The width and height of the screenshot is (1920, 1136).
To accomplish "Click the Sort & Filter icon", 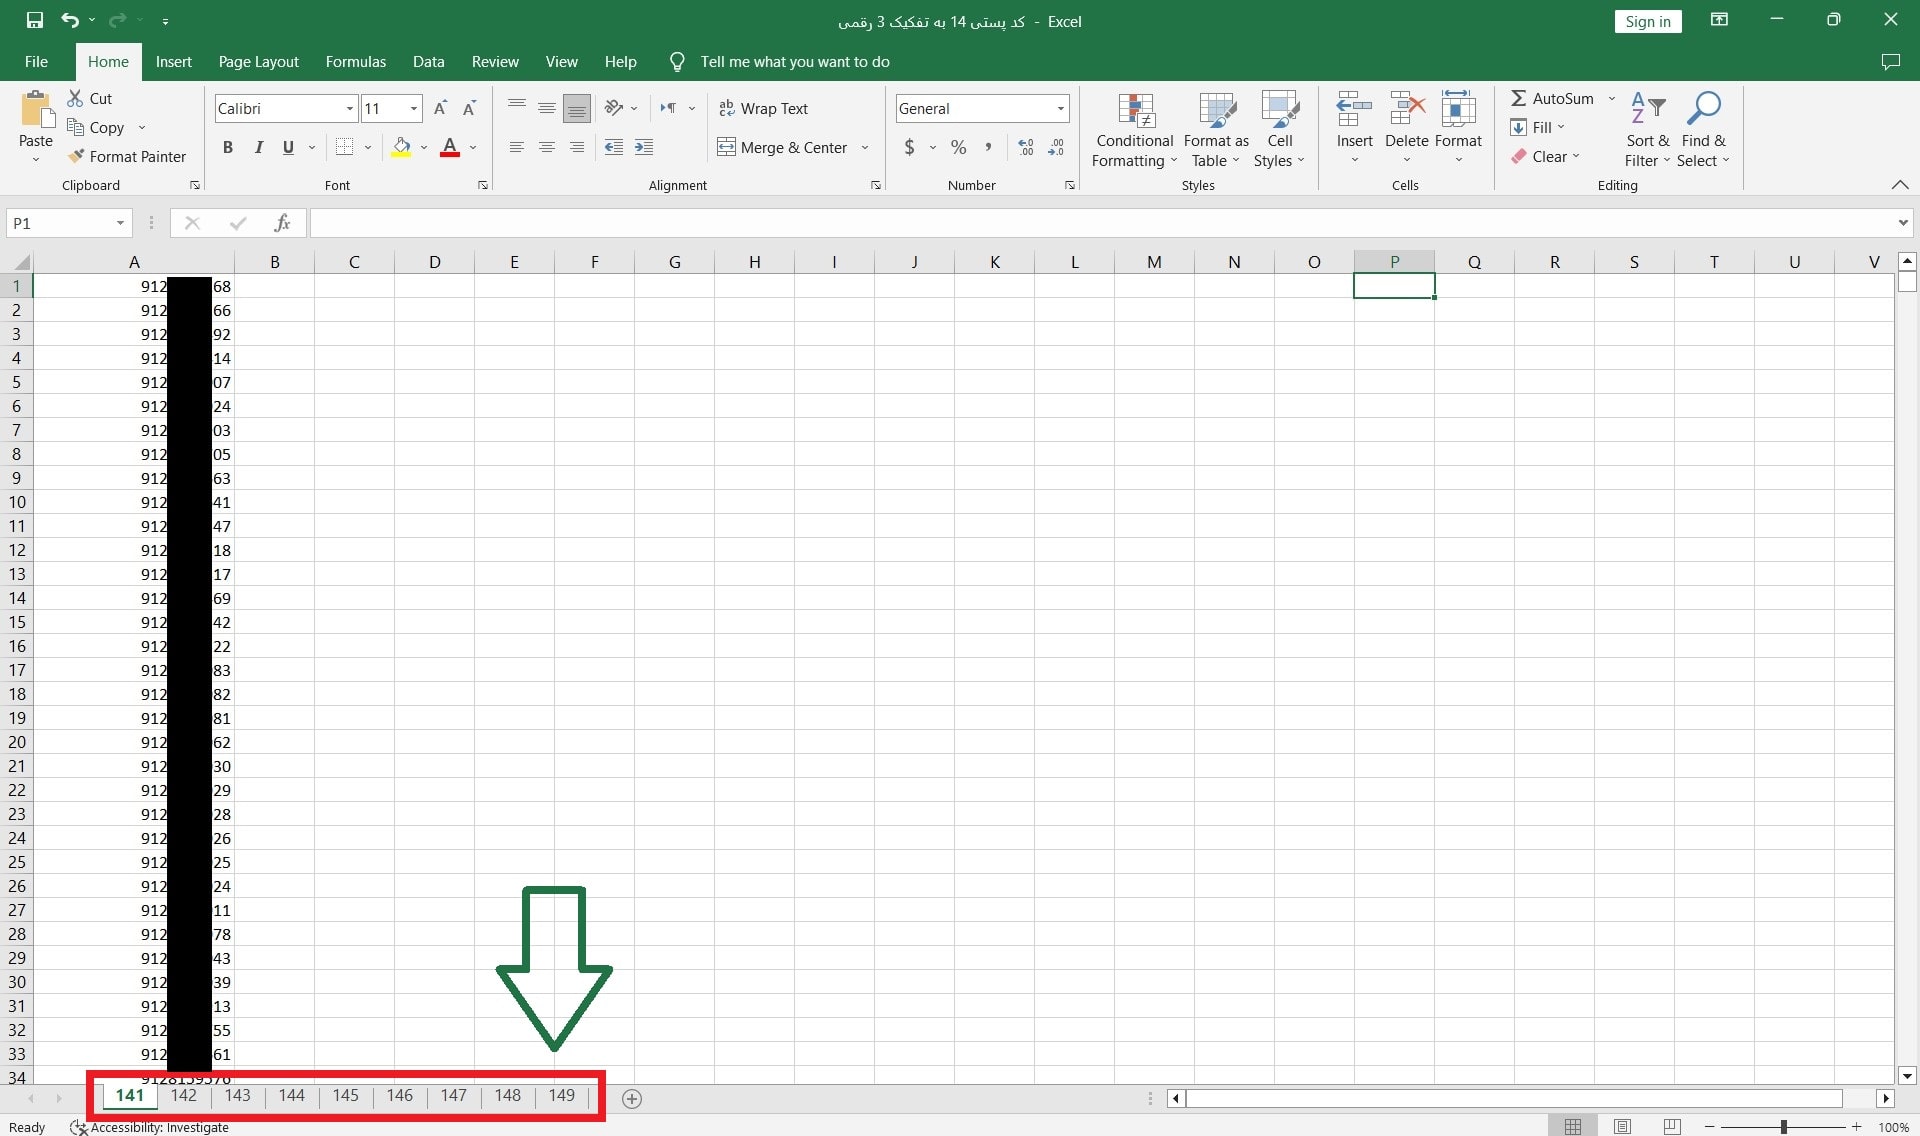I will click(x=1647, y=109).
